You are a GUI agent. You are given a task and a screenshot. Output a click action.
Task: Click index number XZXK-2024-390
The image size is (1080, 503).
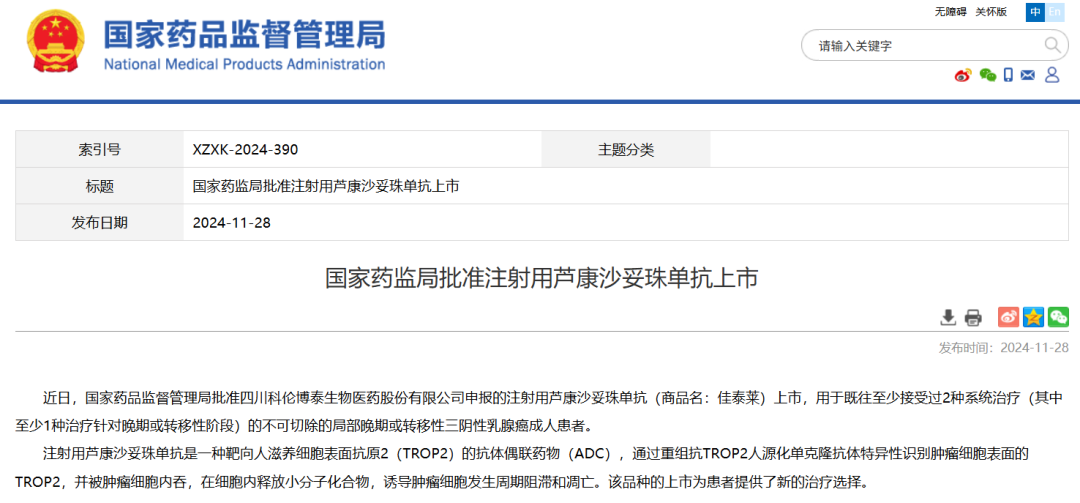click(245, 150)
